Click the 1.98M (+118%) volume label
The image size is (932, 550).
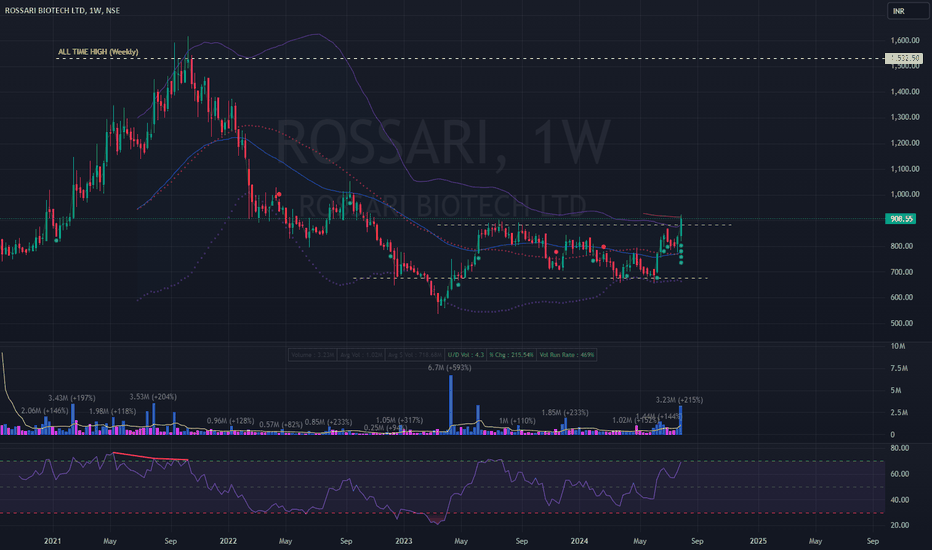(x=113, y=411)
